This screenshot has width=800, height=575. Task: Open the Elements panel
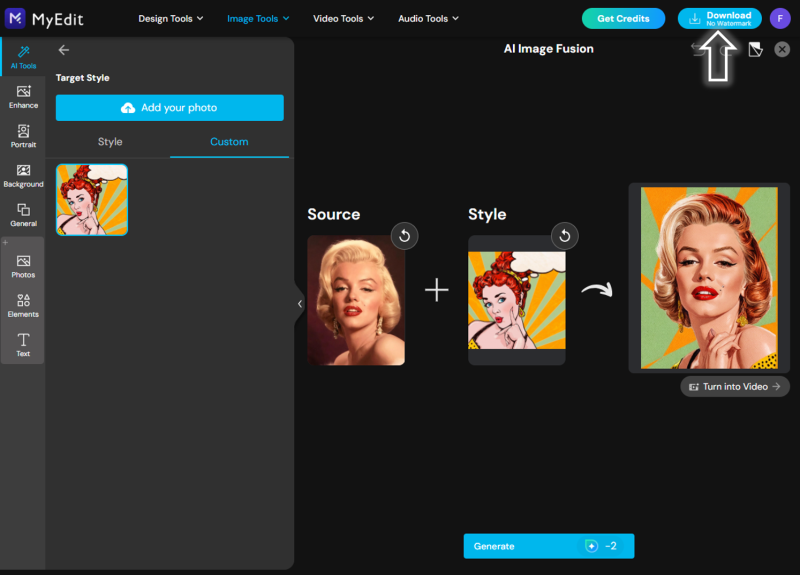[x=23, y=306]
